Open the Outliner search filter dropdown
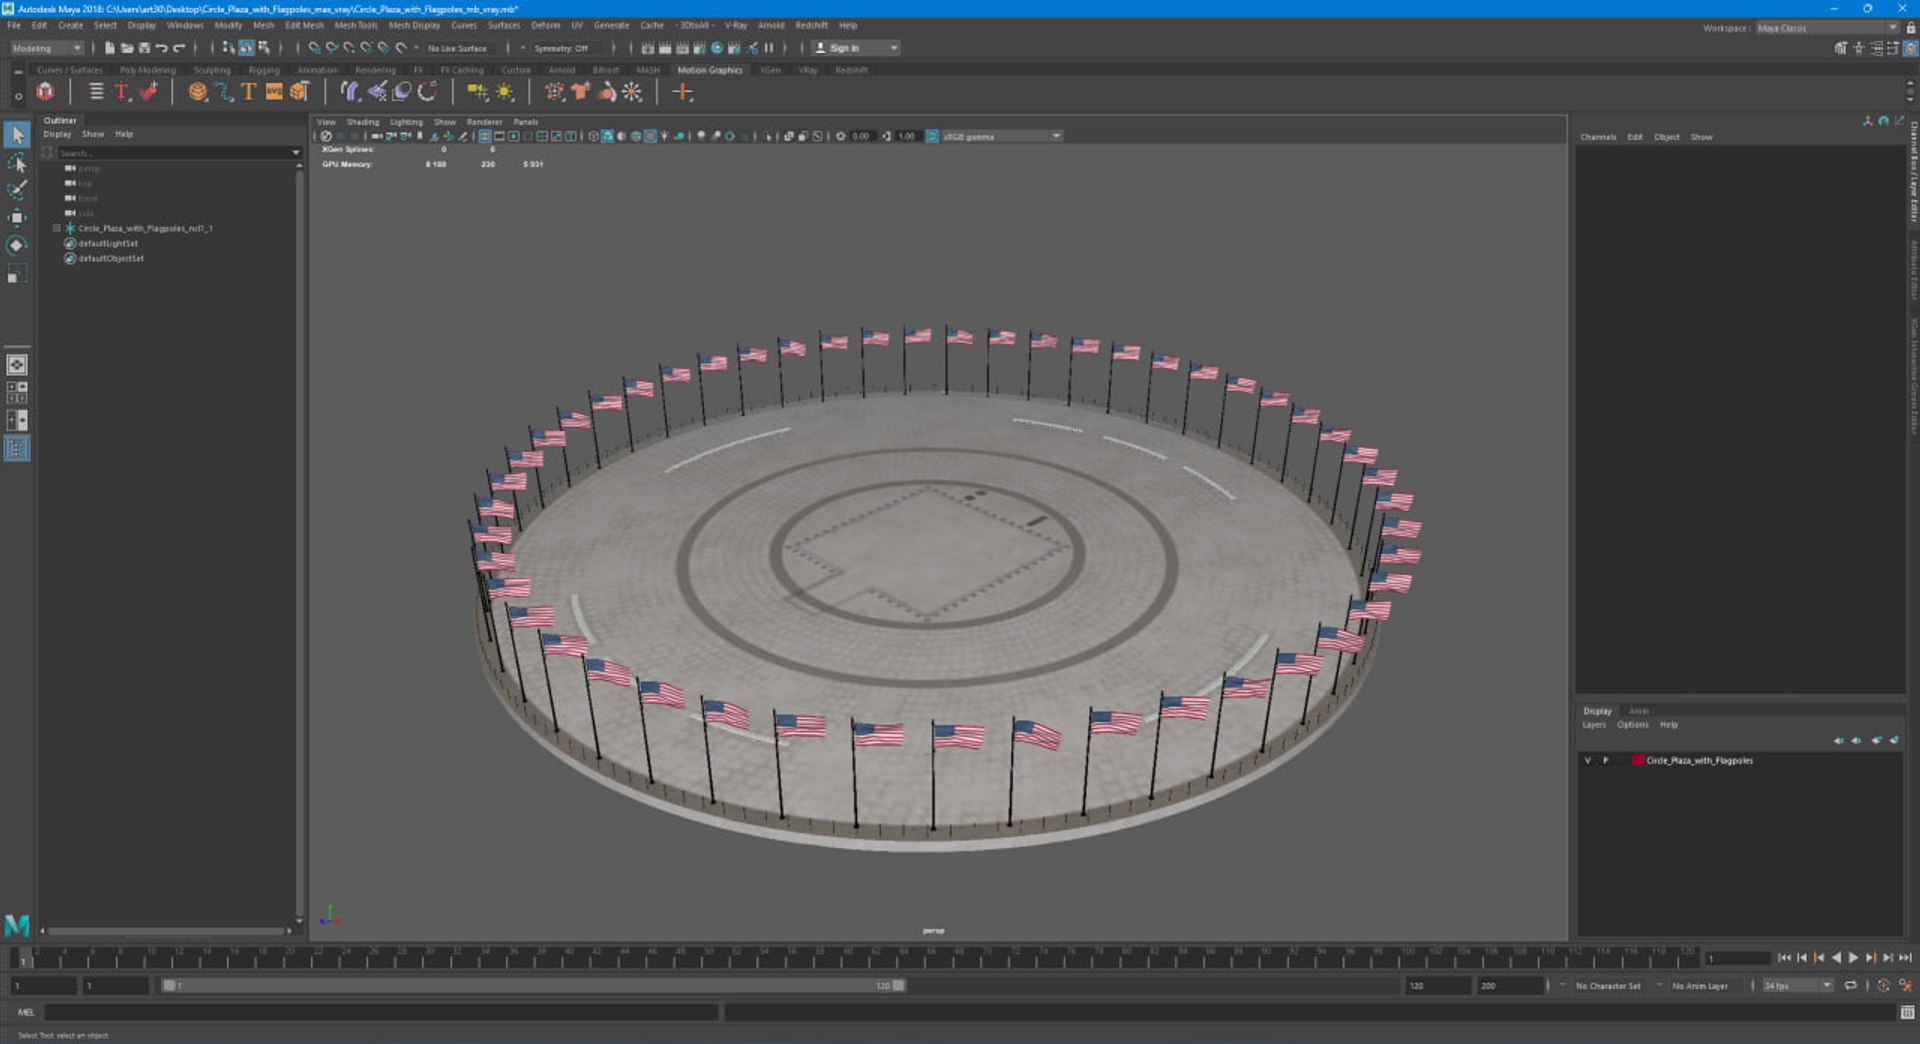This screenshot has height=1044, width=1920. pyautogui.click(x=295, y=153)
